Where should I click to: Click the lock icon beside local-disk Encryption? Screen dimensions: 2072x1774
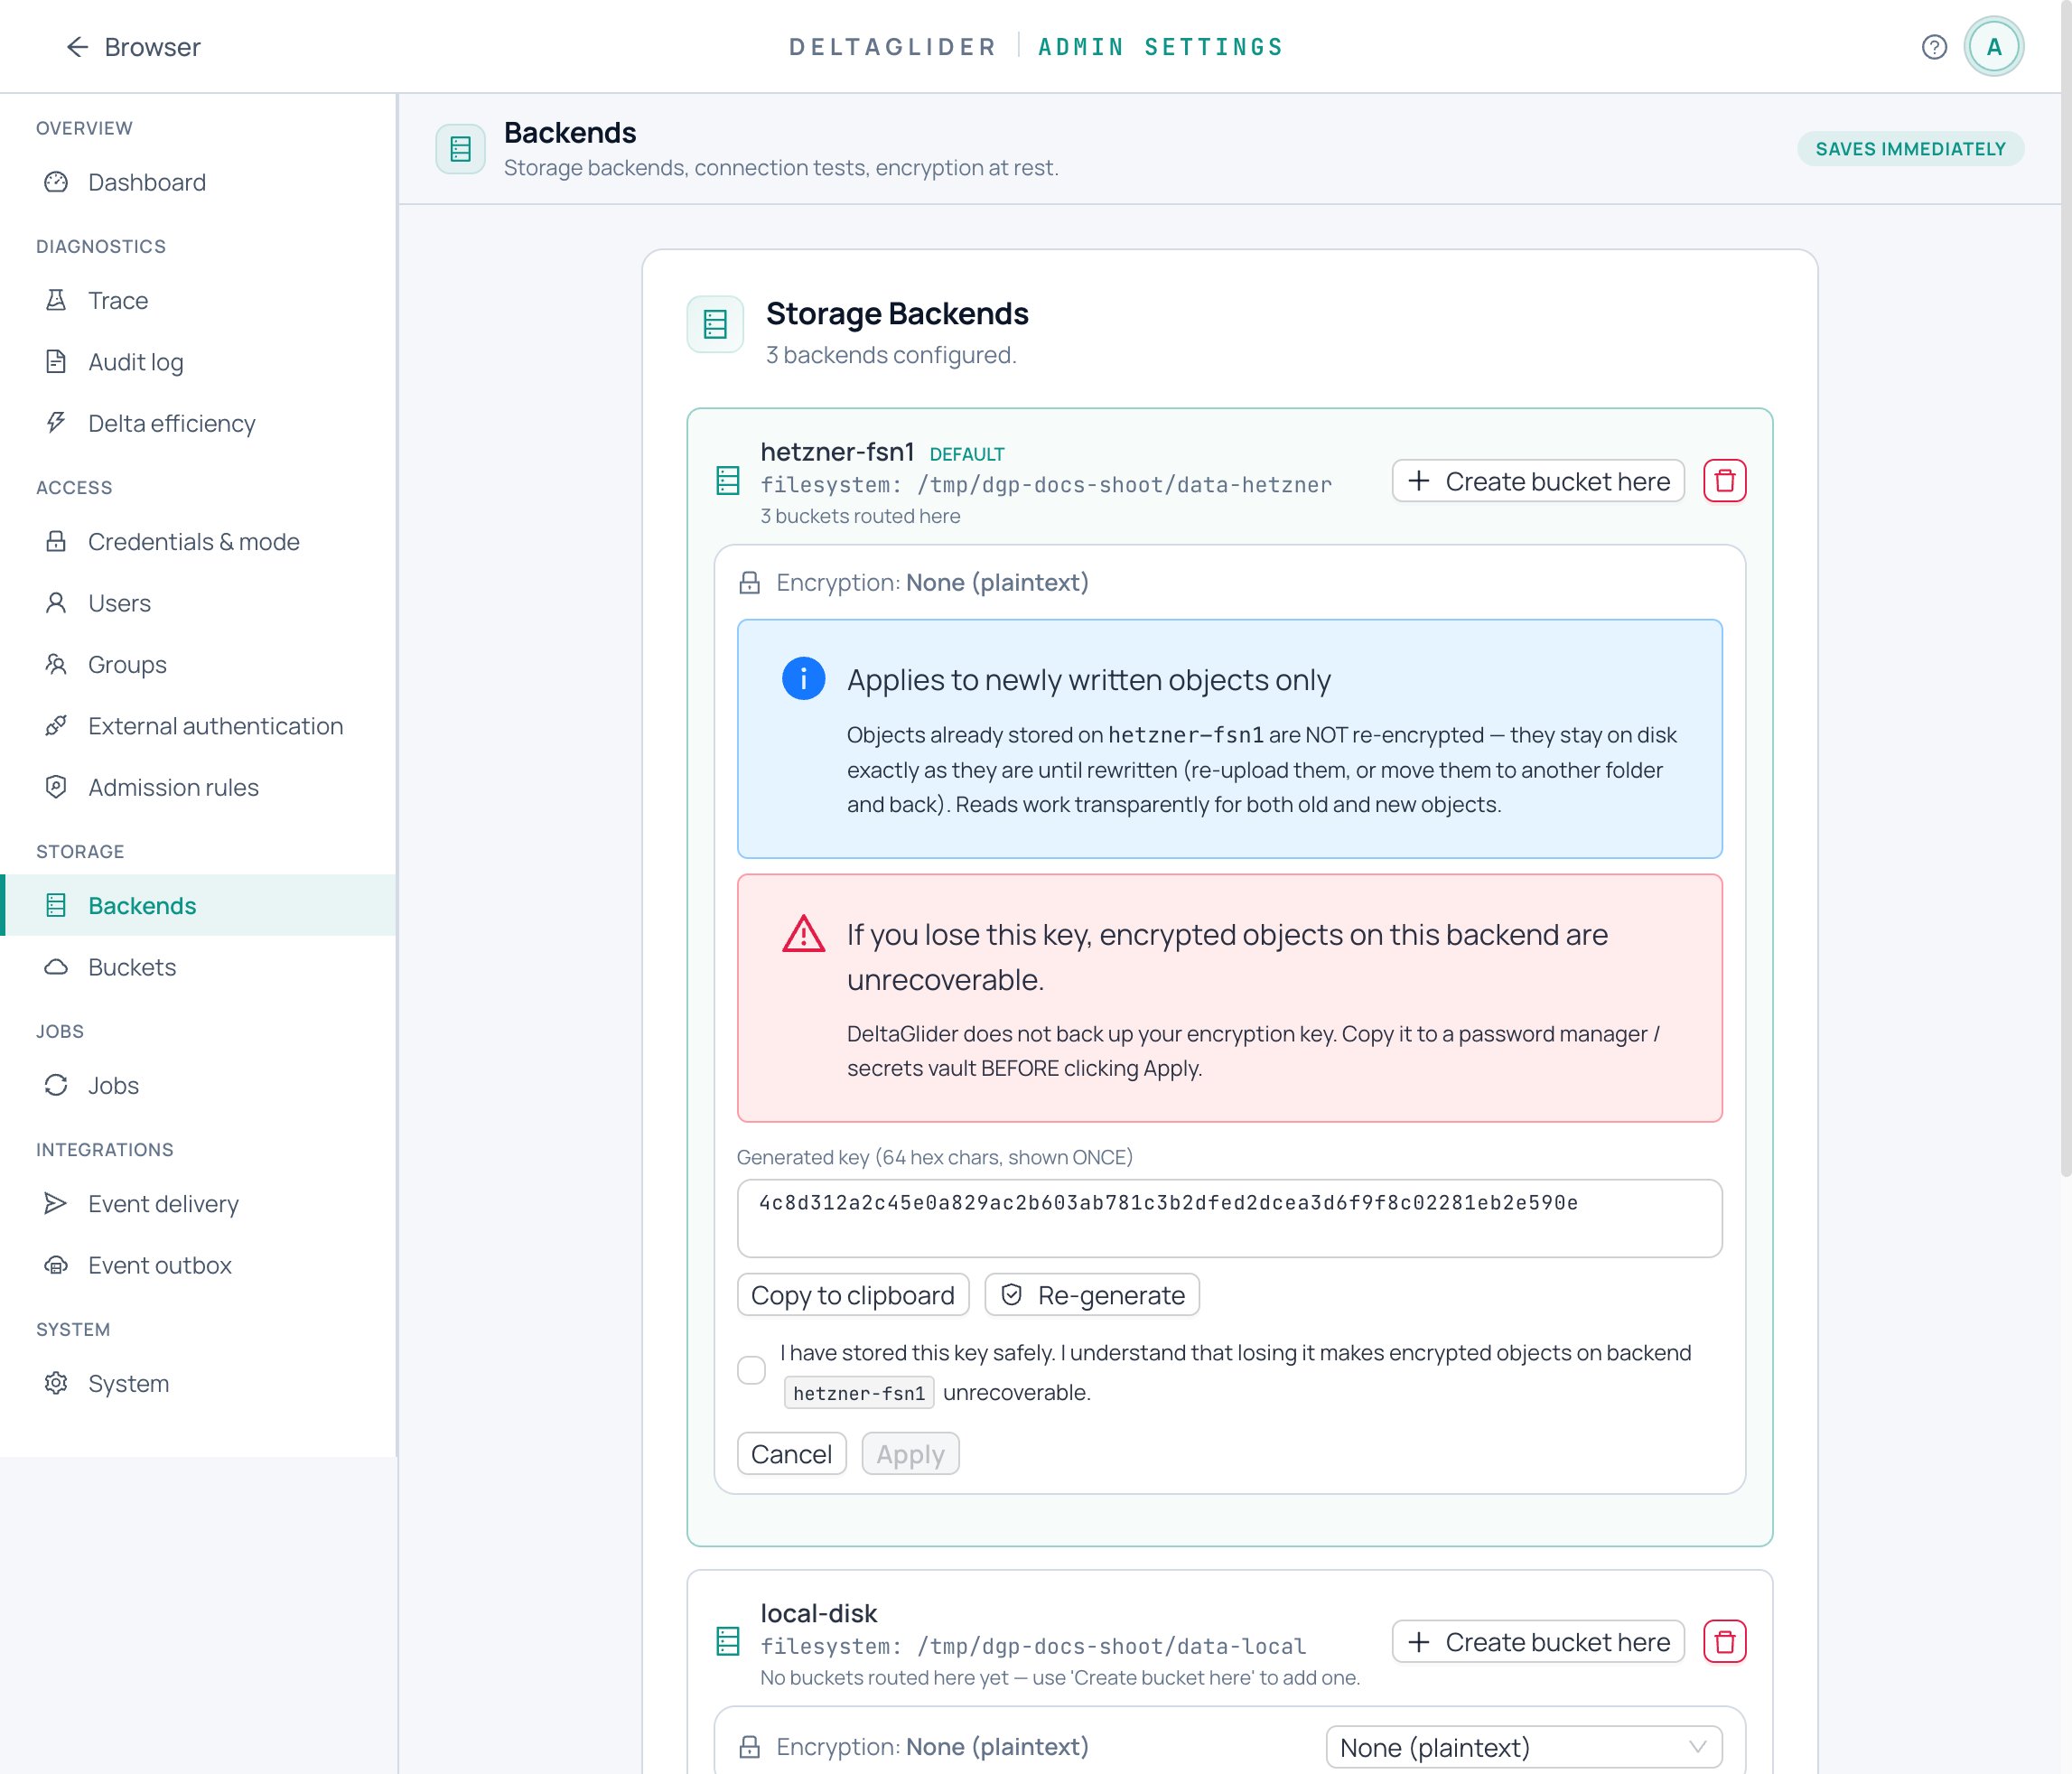coord(749,1747)
